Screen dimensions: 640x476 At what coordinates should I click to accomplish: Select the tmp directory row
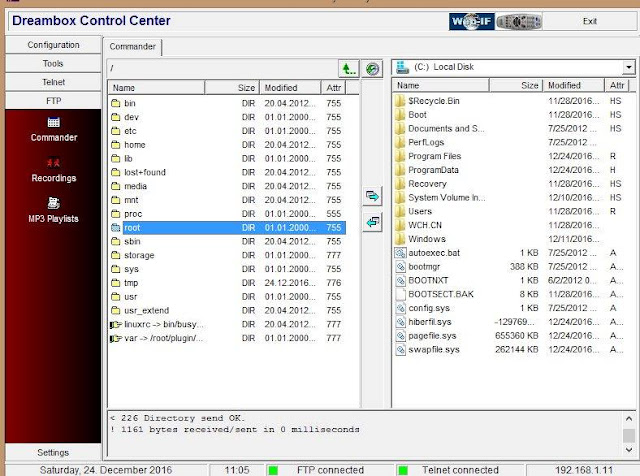(x=227, y=283)
